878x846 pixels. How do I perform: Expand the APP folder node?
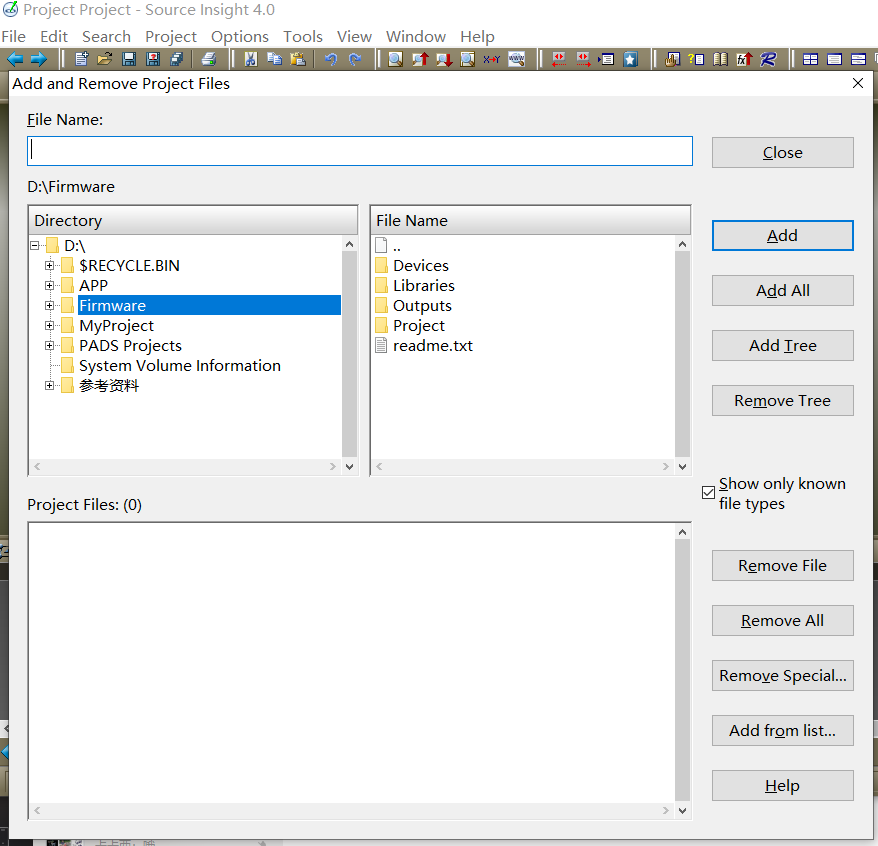[49, 286]
